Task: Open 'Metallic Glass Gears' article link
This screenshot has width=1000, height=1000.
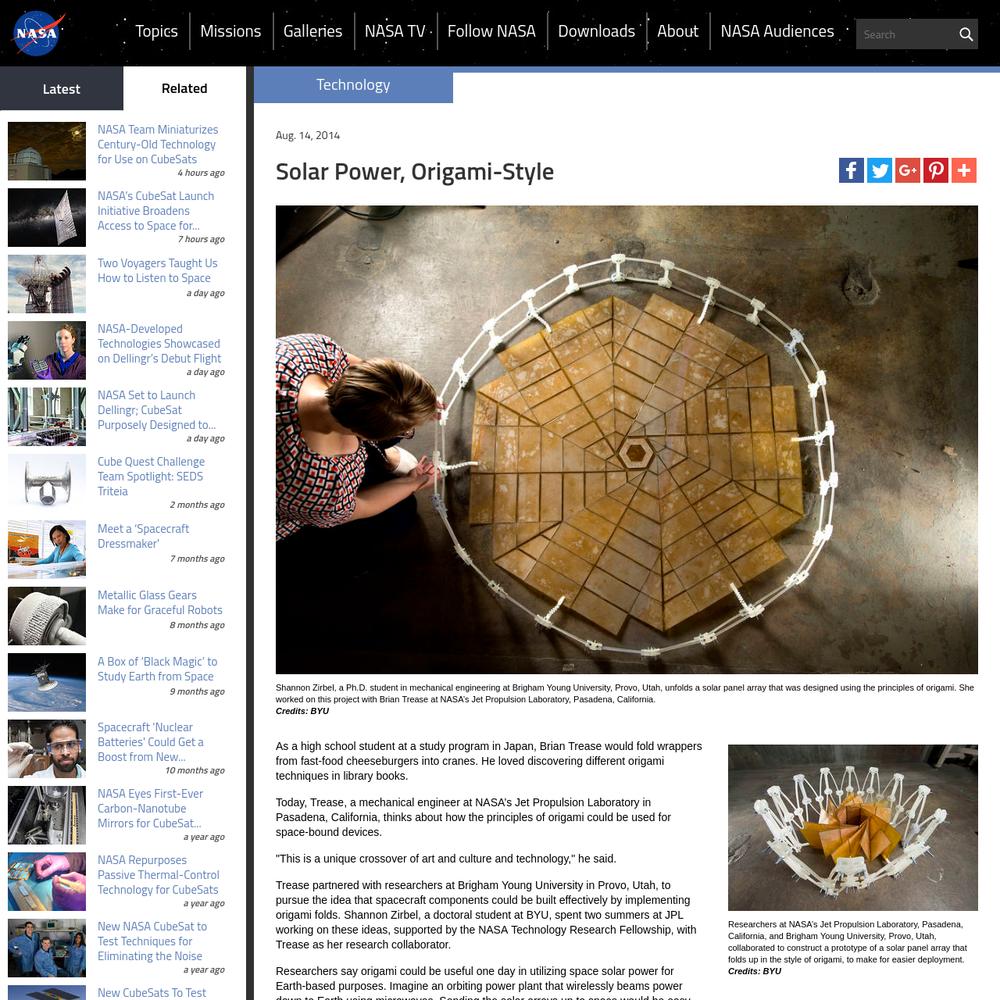Action: pos(159,602)
